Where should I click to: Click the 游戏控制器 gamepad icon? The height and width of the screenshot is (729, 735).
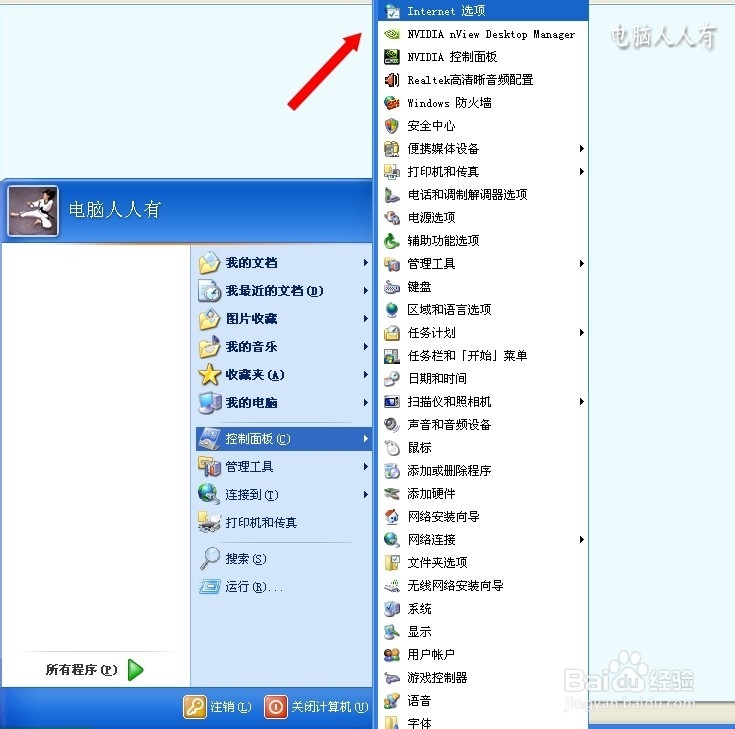click(391, 677)
